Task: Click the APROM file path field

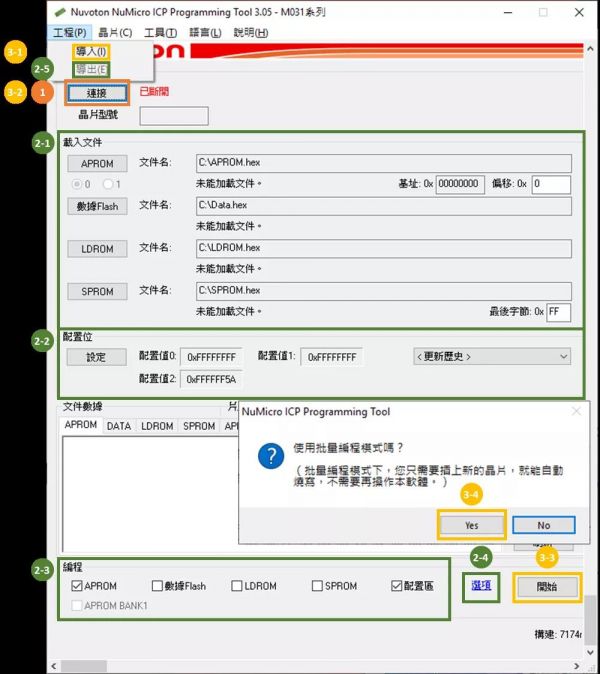Action: coord(383,163)
